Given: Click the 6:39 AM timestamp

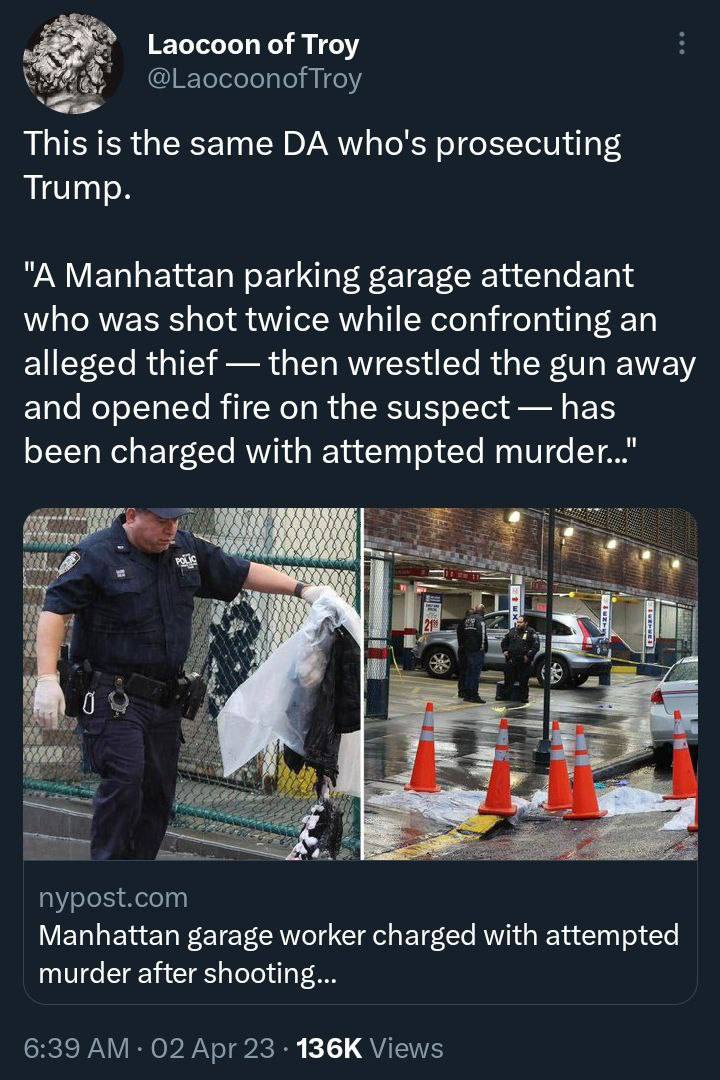Looking at the screenshot, I should (x=76, y=1048).
